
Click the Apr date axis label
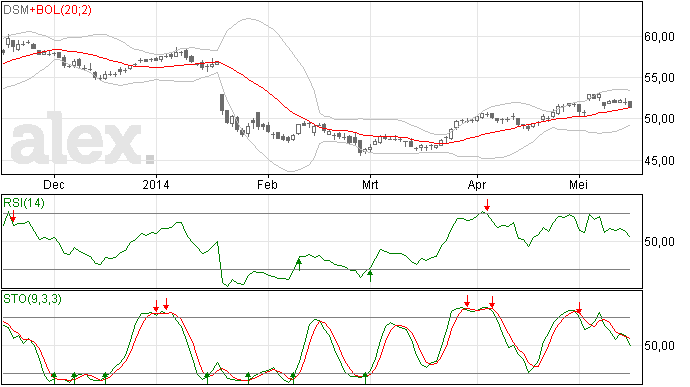pyautogui.click(x=477, y=185)
